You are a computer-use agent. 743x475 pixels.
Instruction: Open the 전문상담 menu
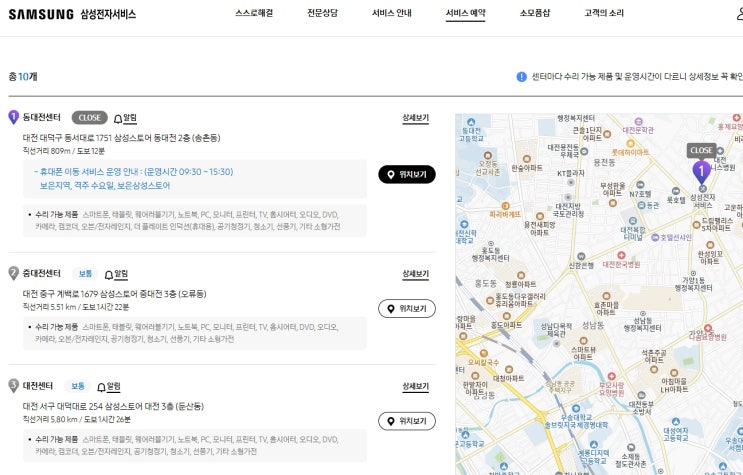322,13
